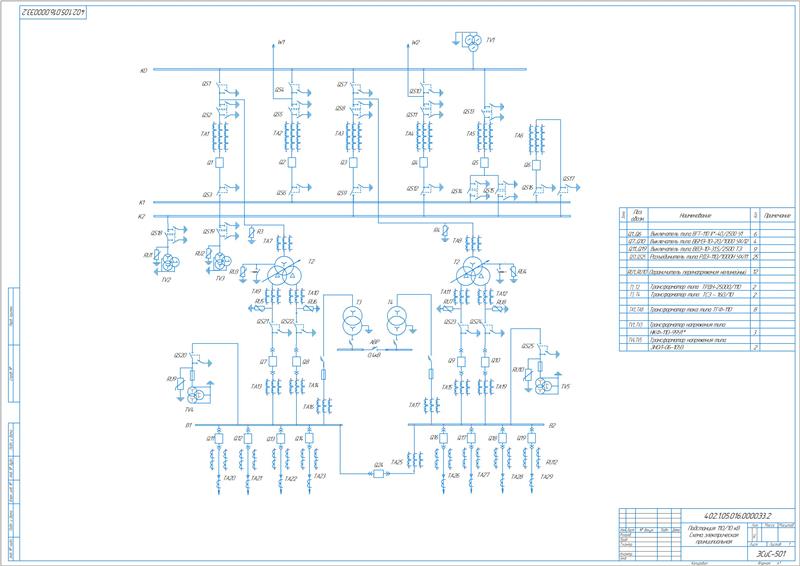This screenshot has height=566, width=800.
Task: Select breaker Q7 symbol
Action: [272, 361]
